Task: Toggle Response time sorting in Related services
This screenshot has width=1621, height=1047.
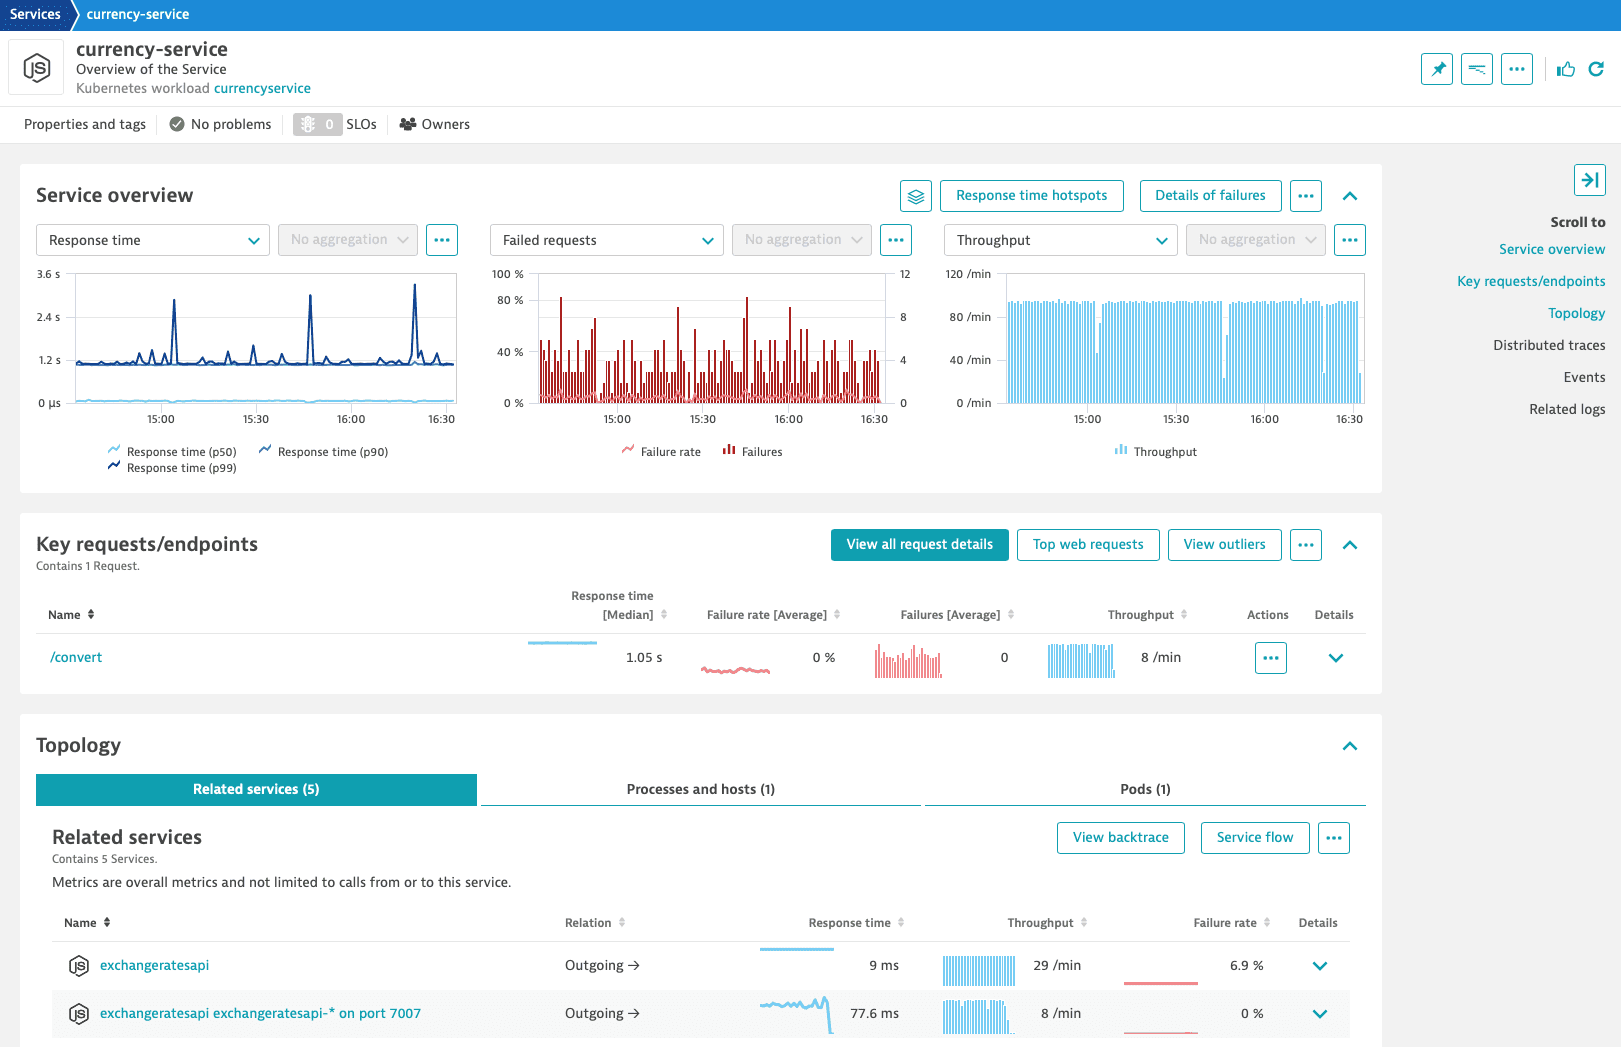Action: (903, 922)
